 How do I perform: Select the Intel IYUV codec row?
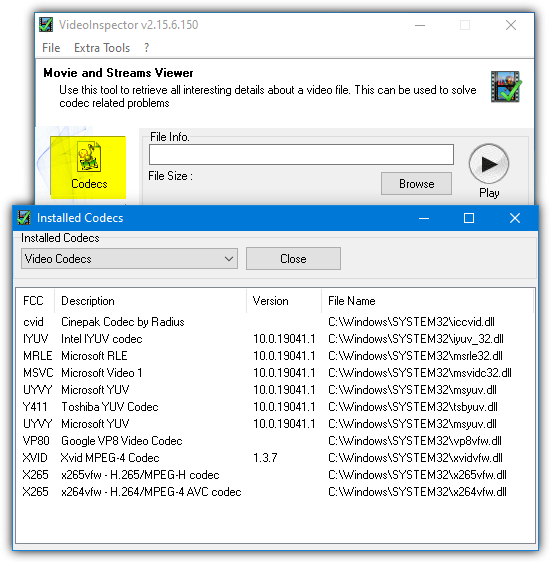(x=275, y=339)
